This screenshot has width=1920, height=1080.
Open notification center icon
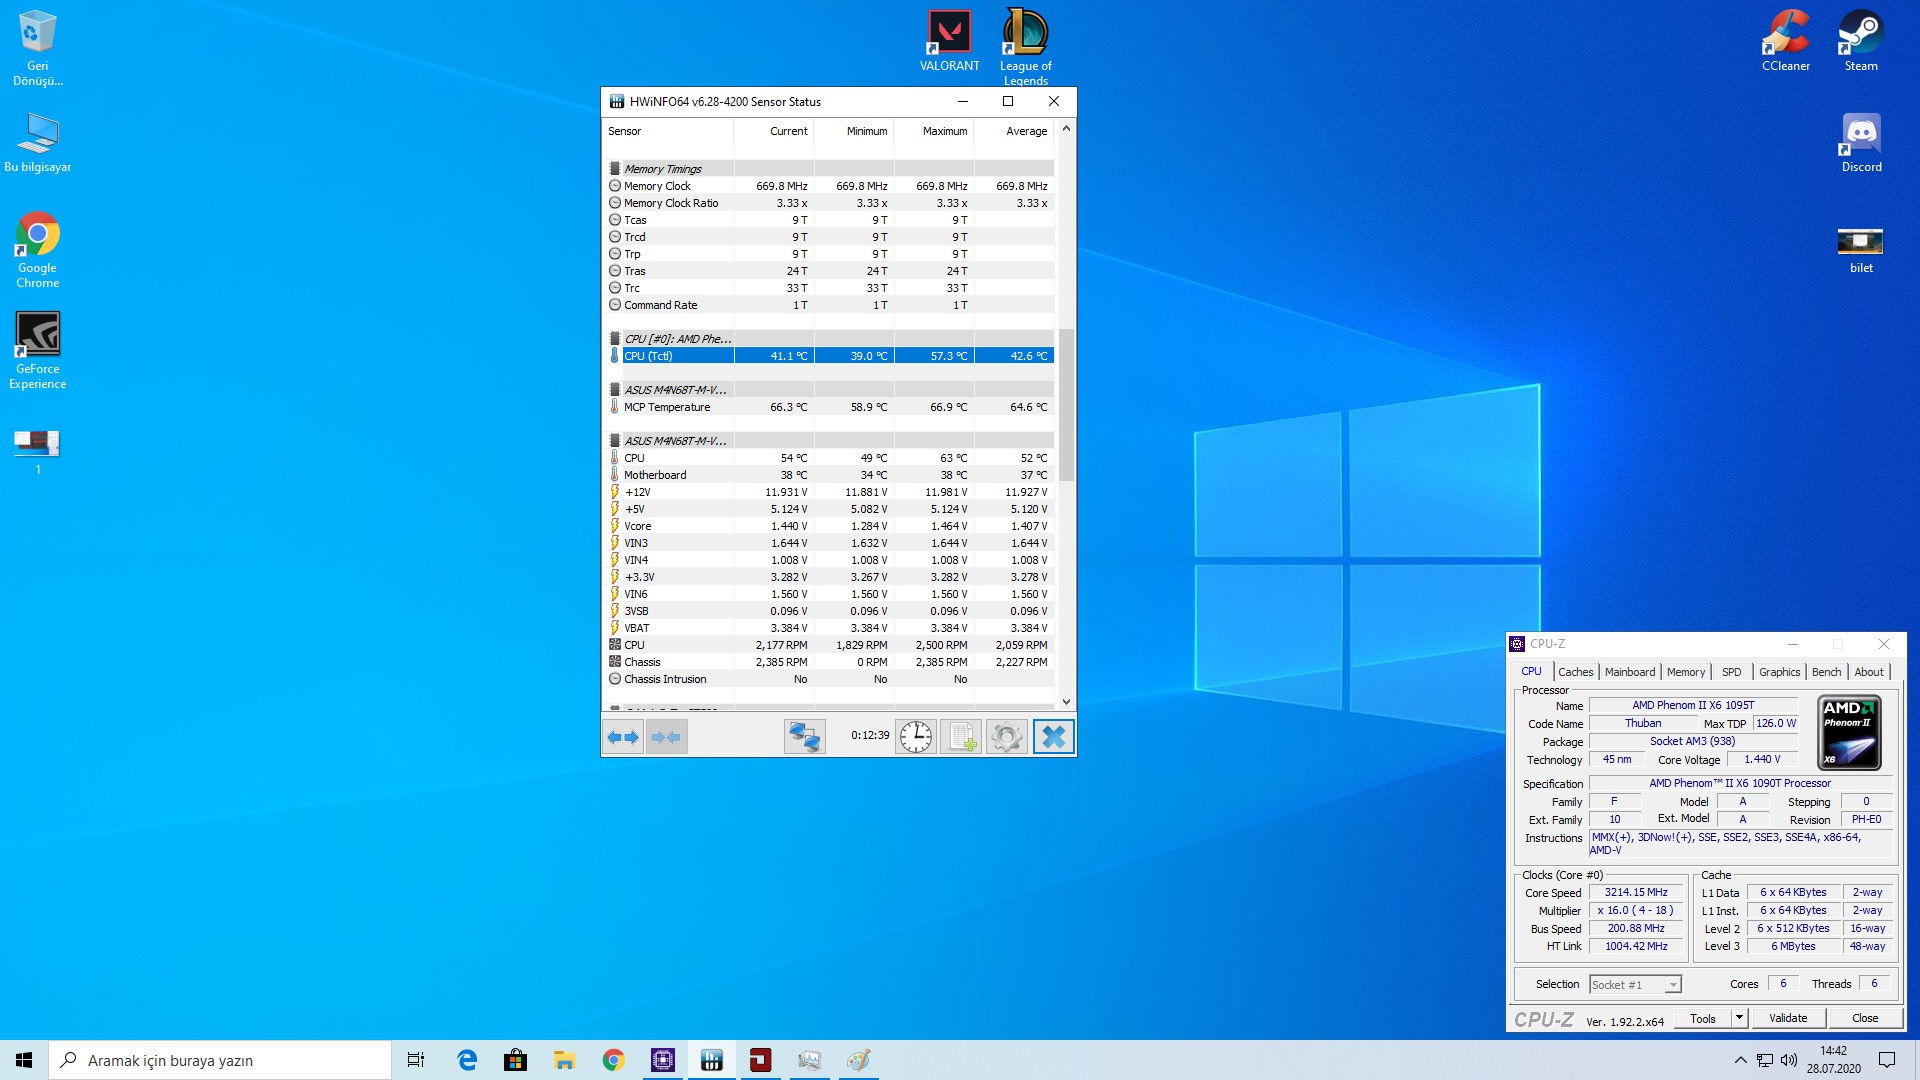point(1887,1060)
